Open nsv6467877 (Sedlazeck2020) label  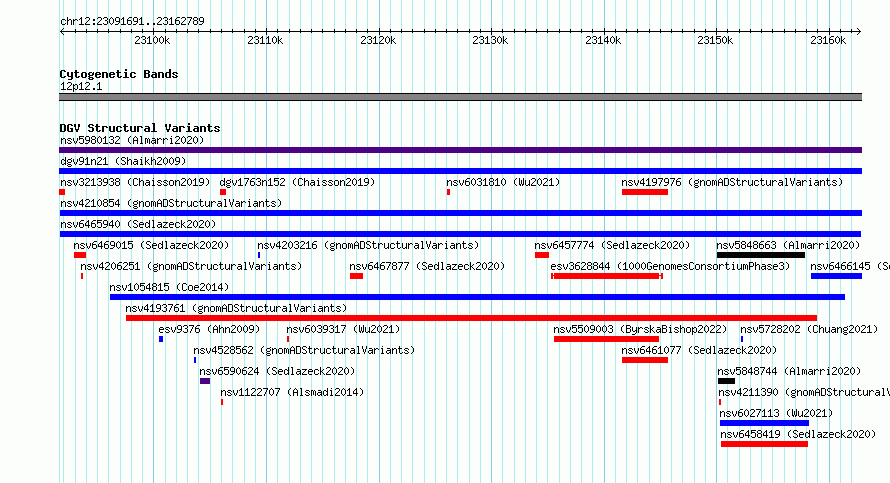pos(427,266)
